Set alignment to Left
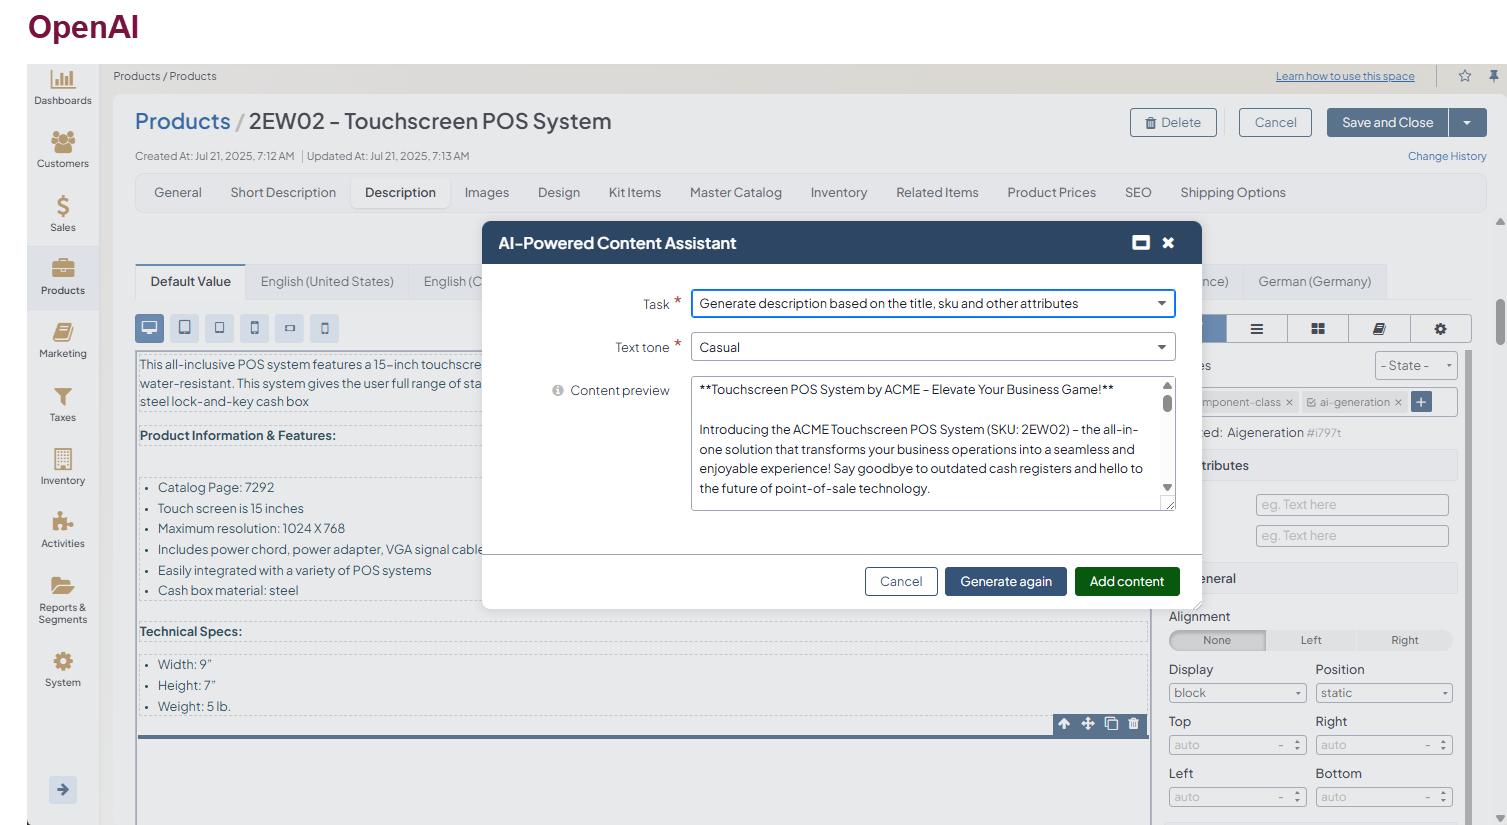This screenshot has width=1507, height=825. tap(1310, 641)
